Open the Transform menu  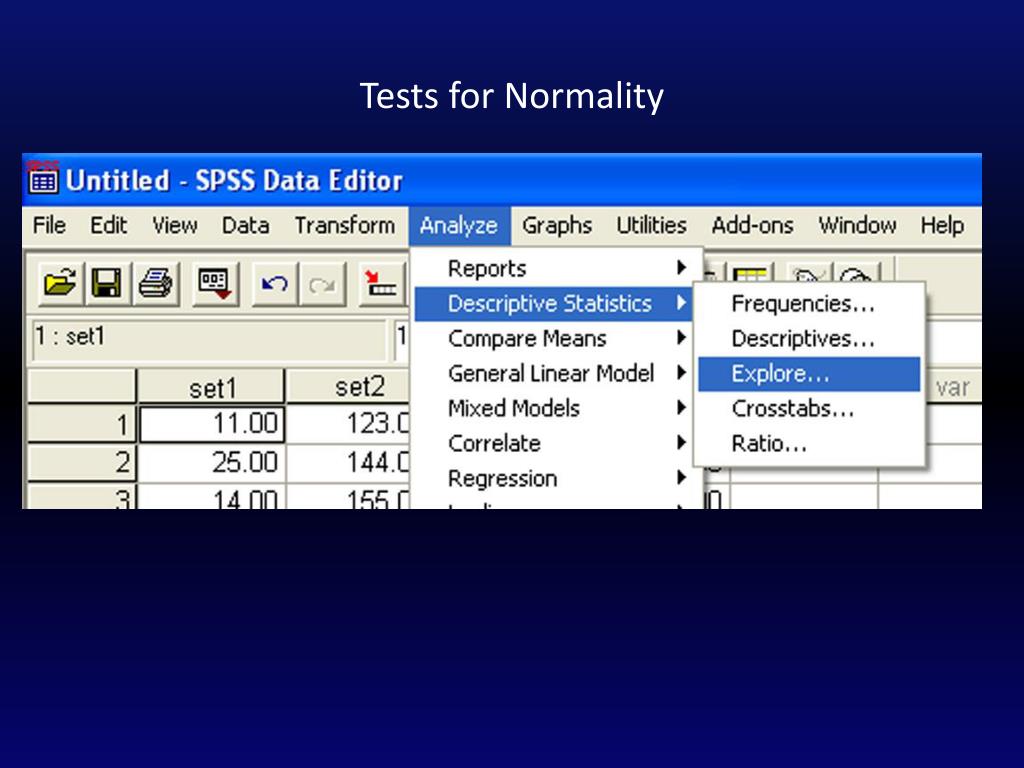[x=344, y=225]
